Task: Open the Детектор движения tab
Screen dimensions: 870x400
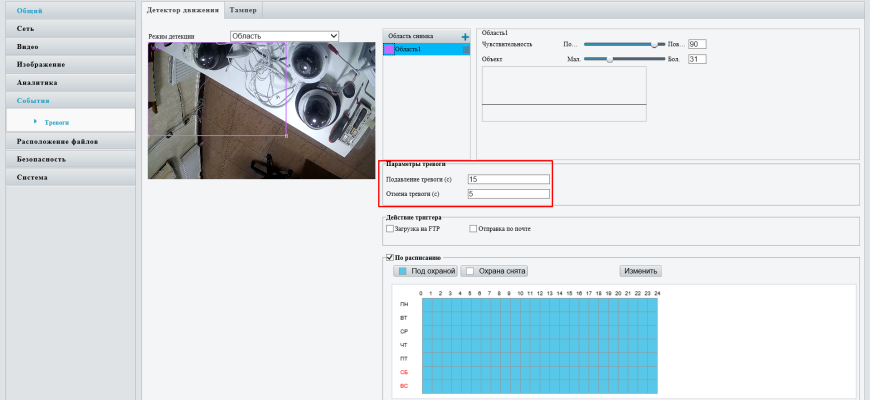Action: click(181, 9)
